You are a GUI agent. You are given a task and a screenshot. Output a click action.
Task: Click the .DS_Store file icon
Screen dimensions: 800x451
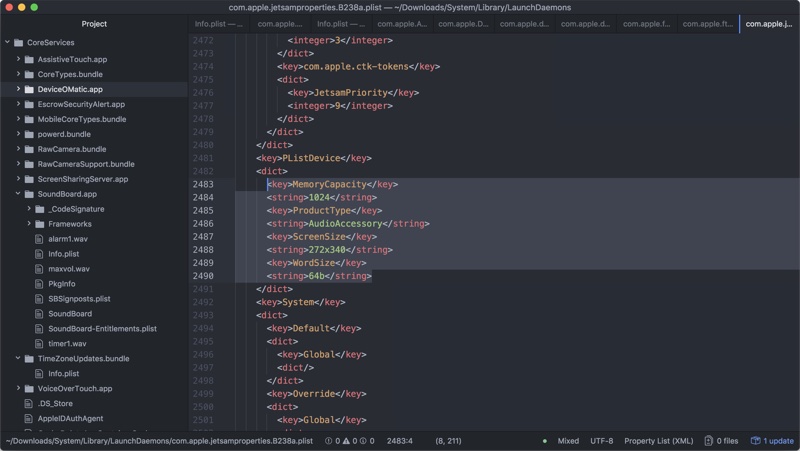tap(29, 404)
